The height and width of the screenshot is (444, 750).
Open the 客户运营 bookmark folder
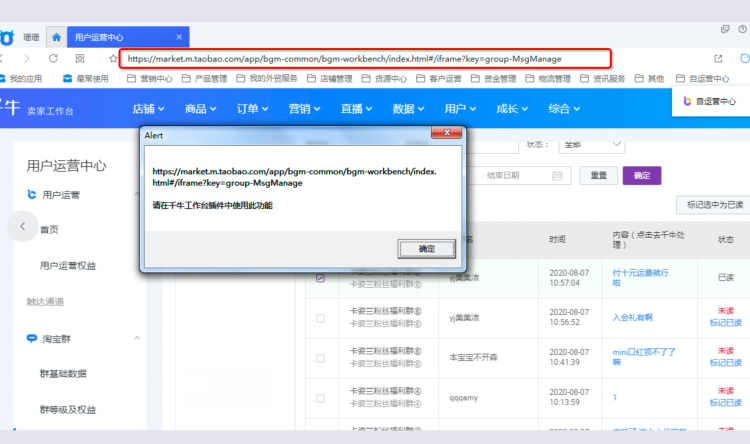(439, 78)
